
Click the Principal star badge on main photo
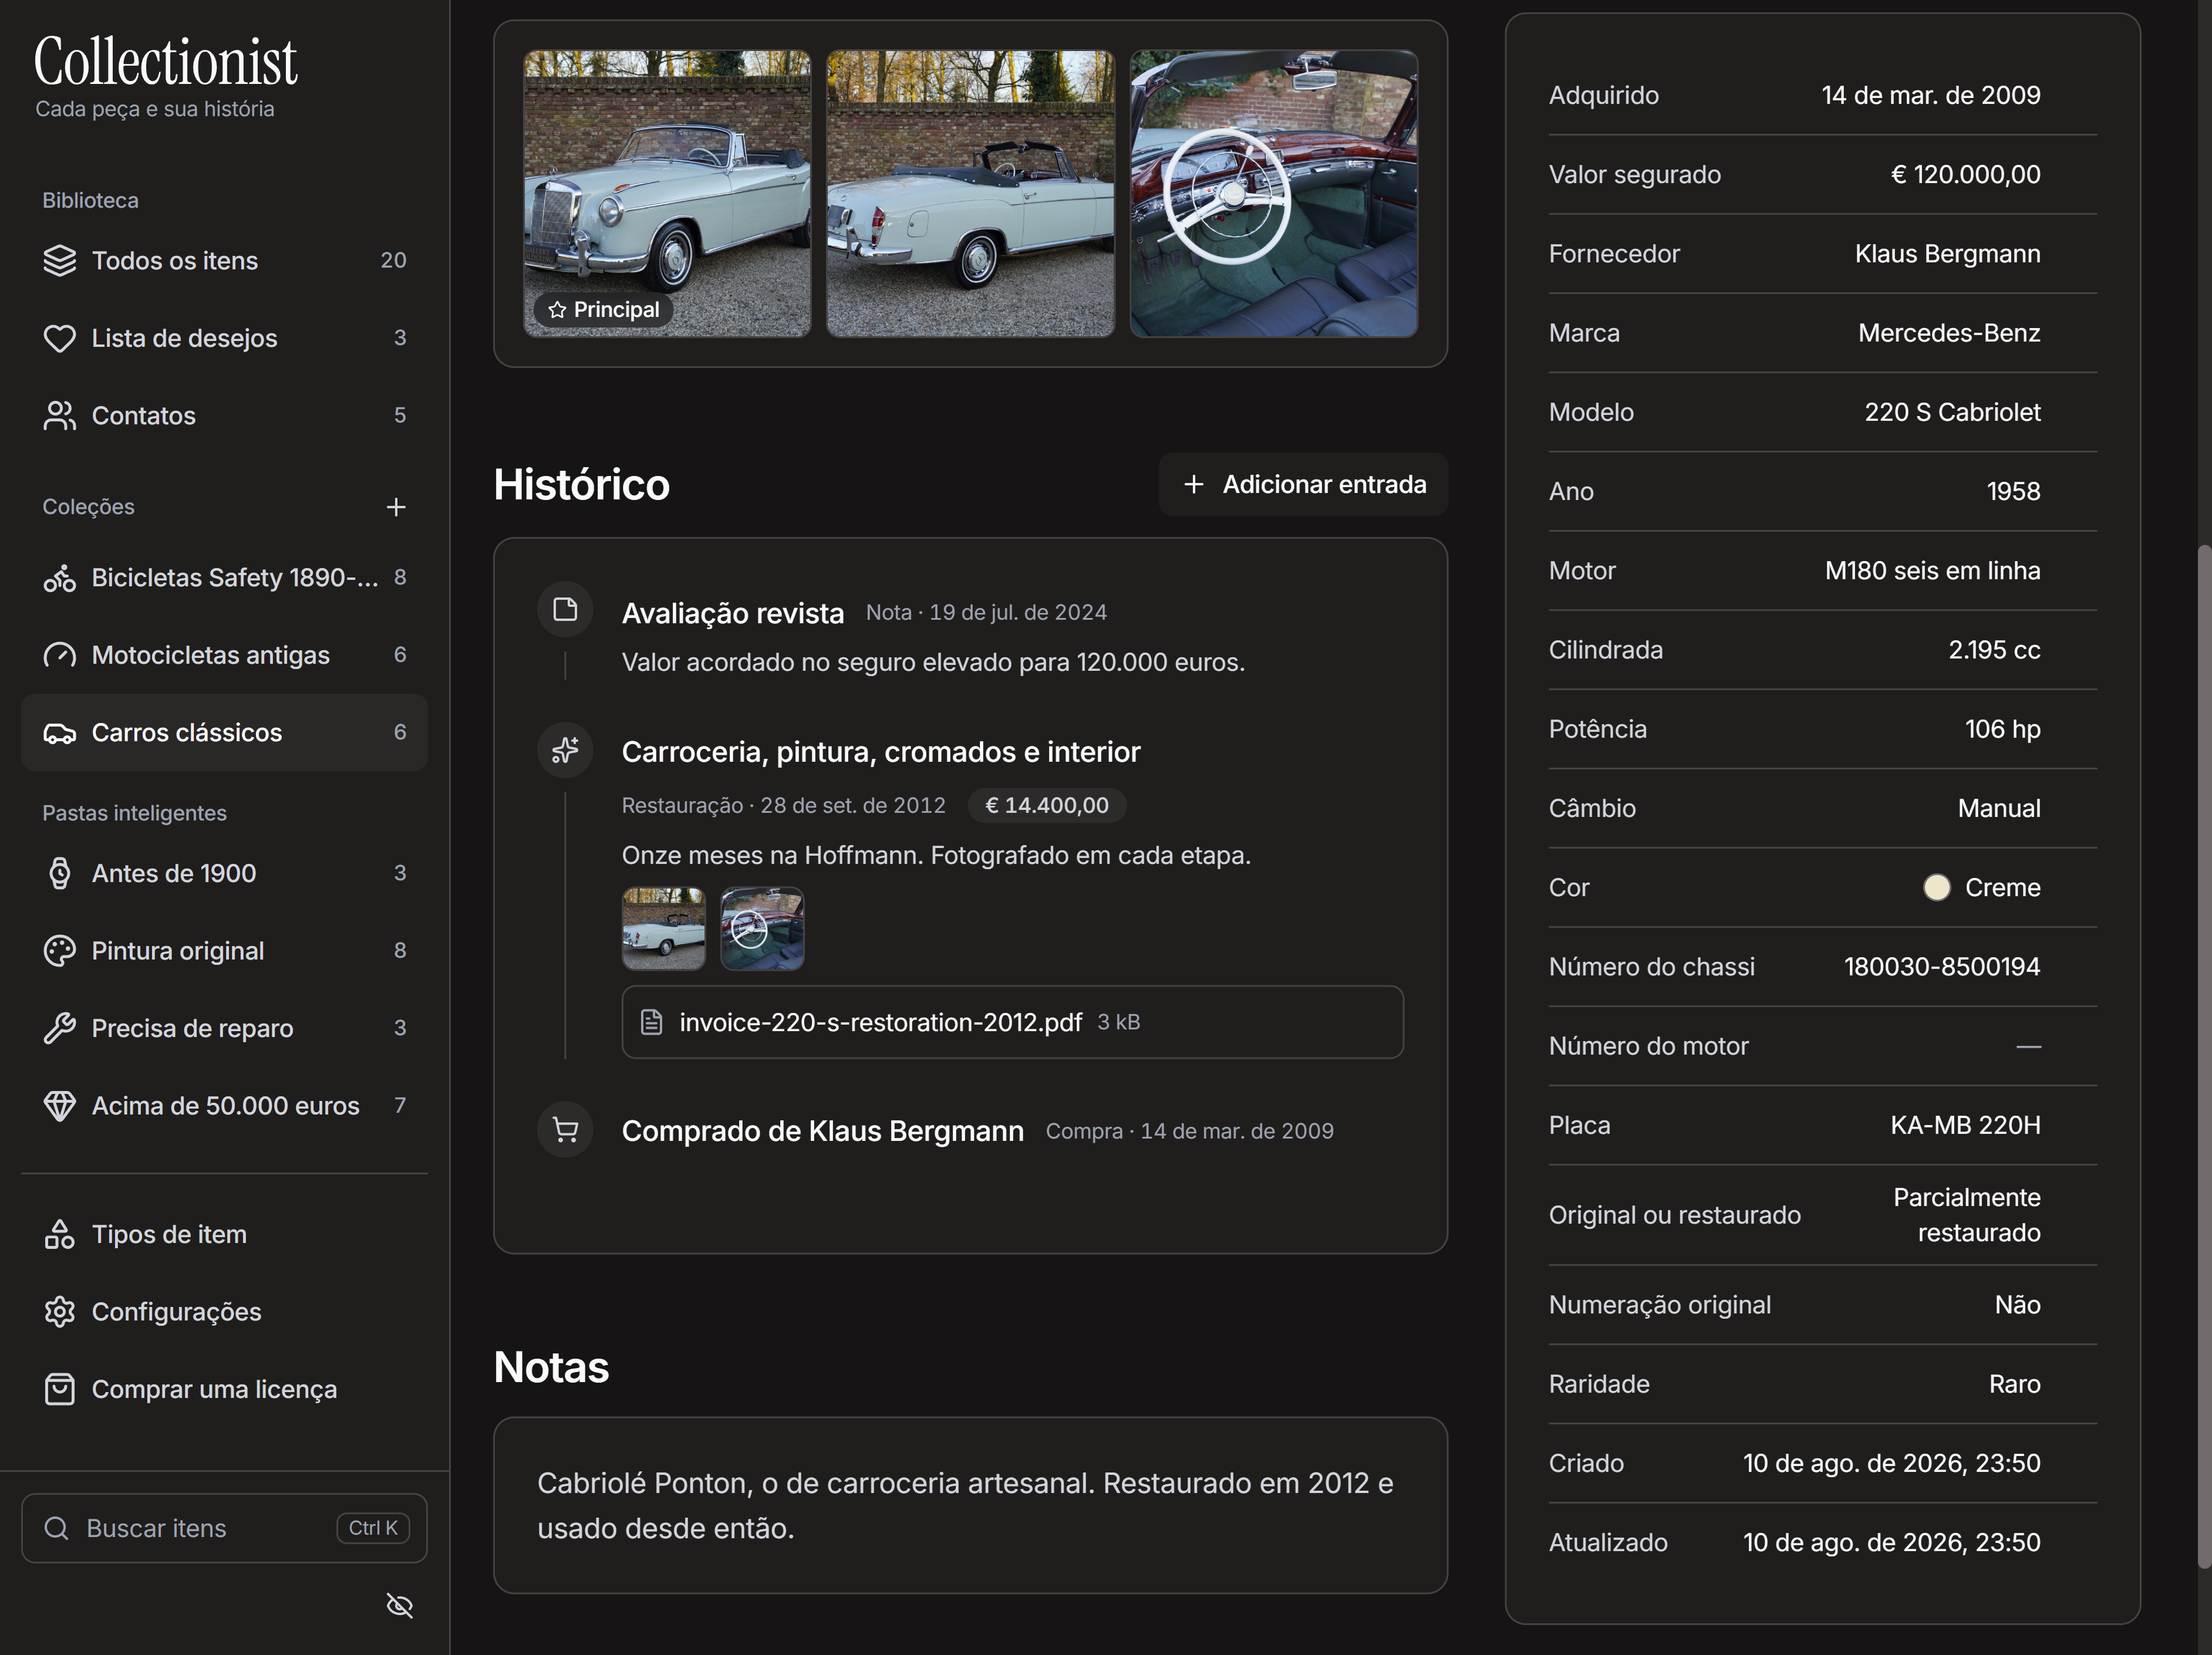point(604,310)
